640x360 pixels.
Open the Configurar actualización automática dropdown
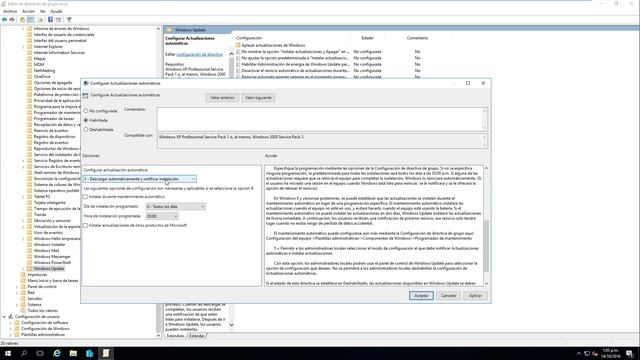point(140,179)
